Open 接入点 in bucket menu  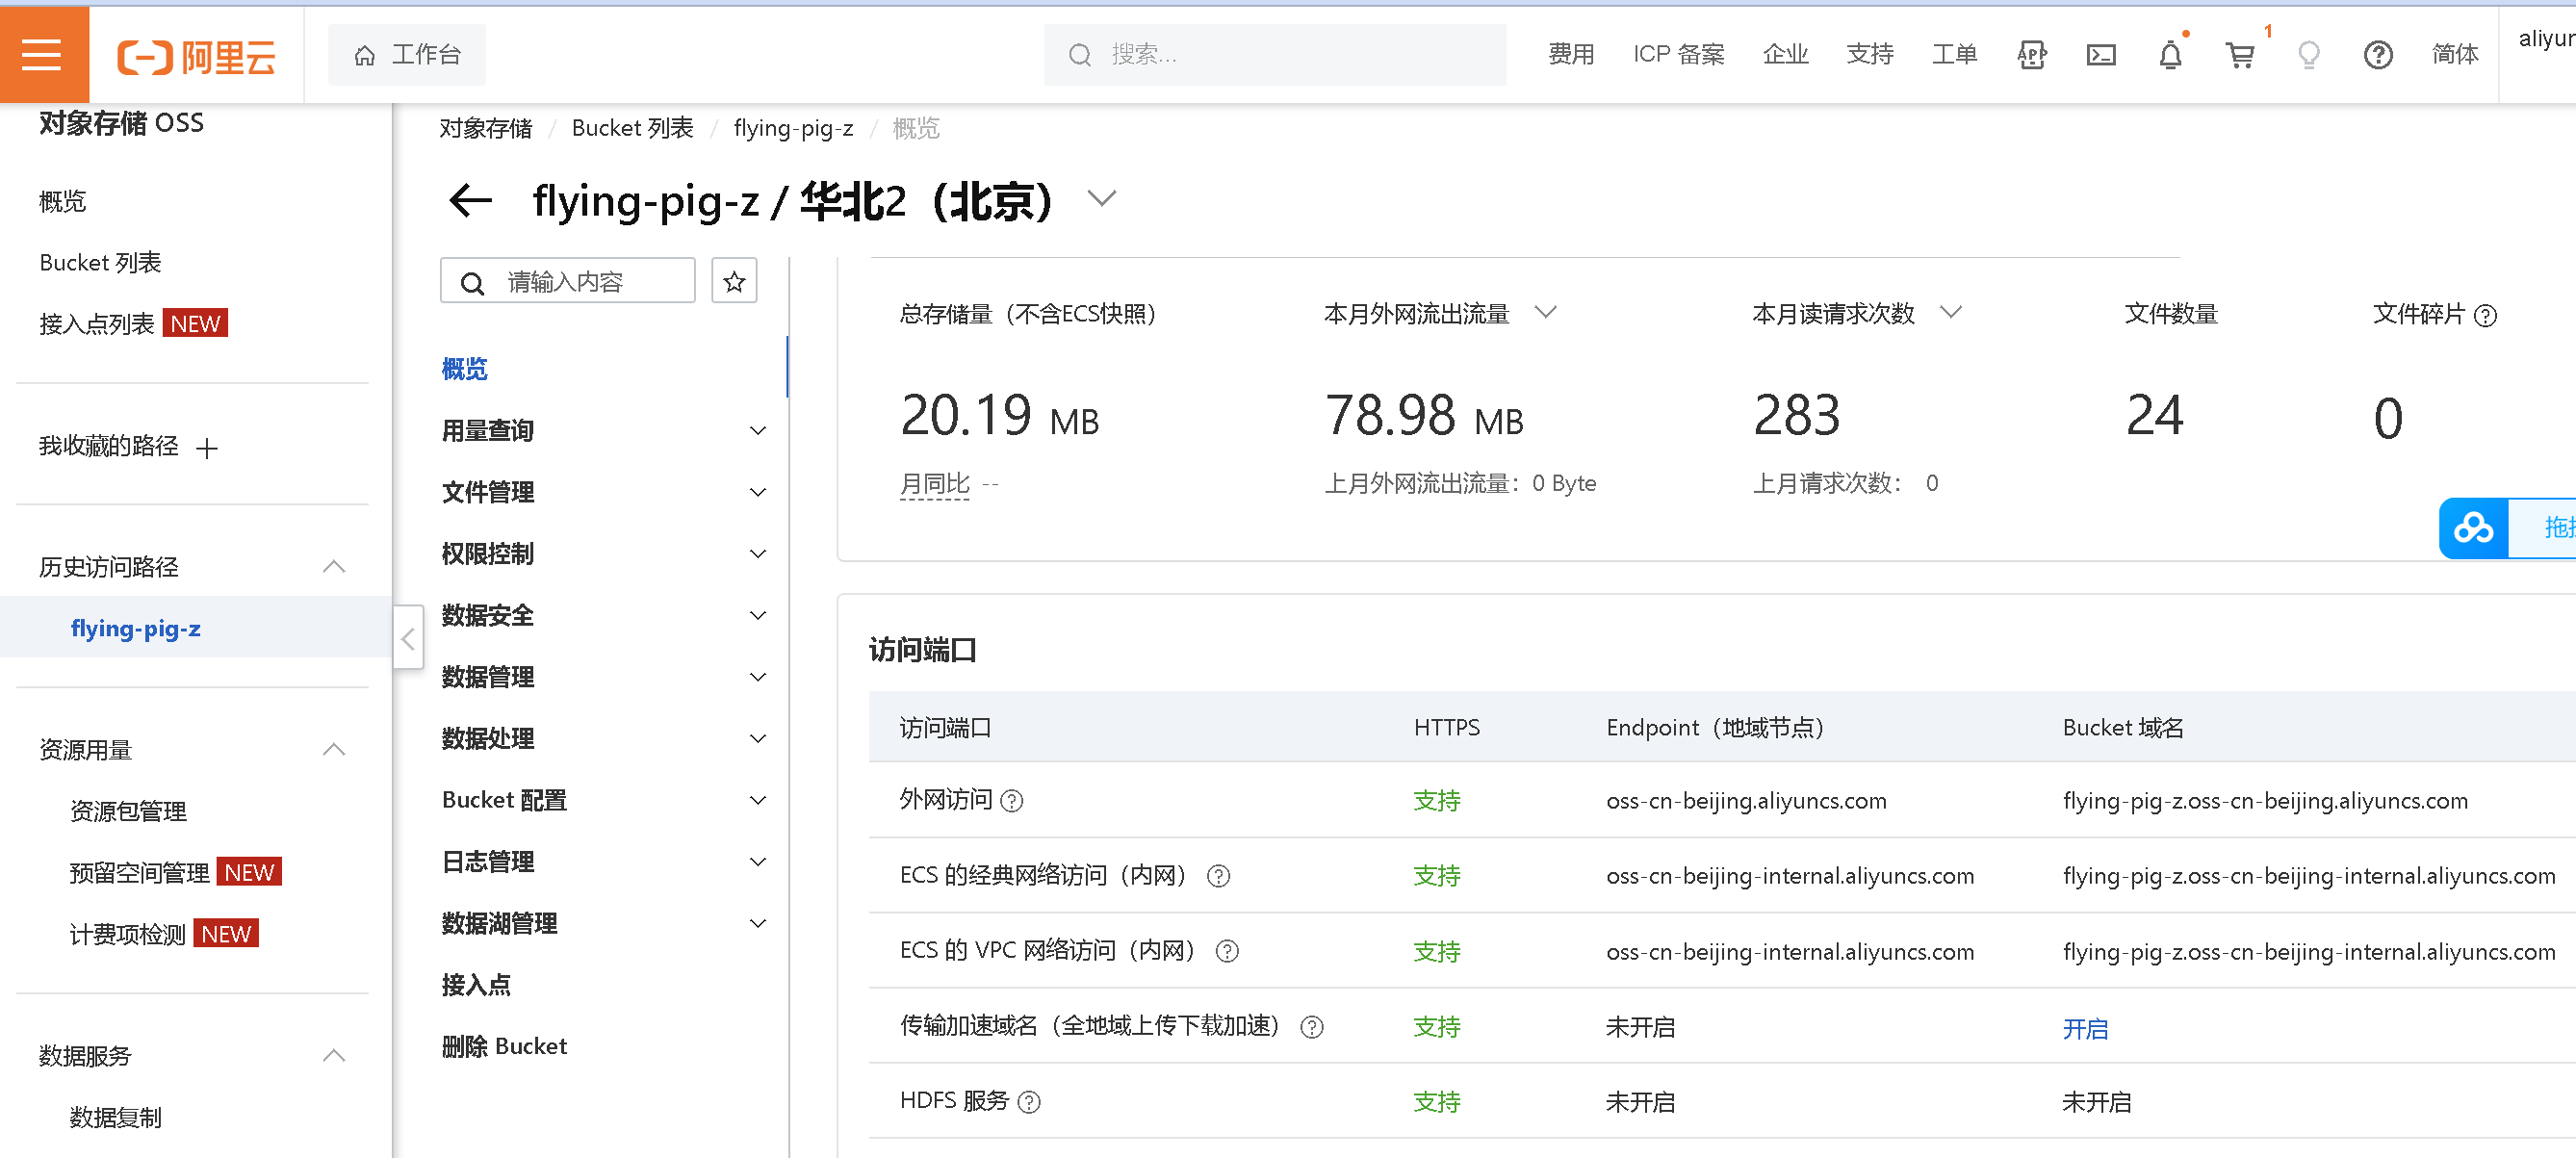[x=476, y=985]
